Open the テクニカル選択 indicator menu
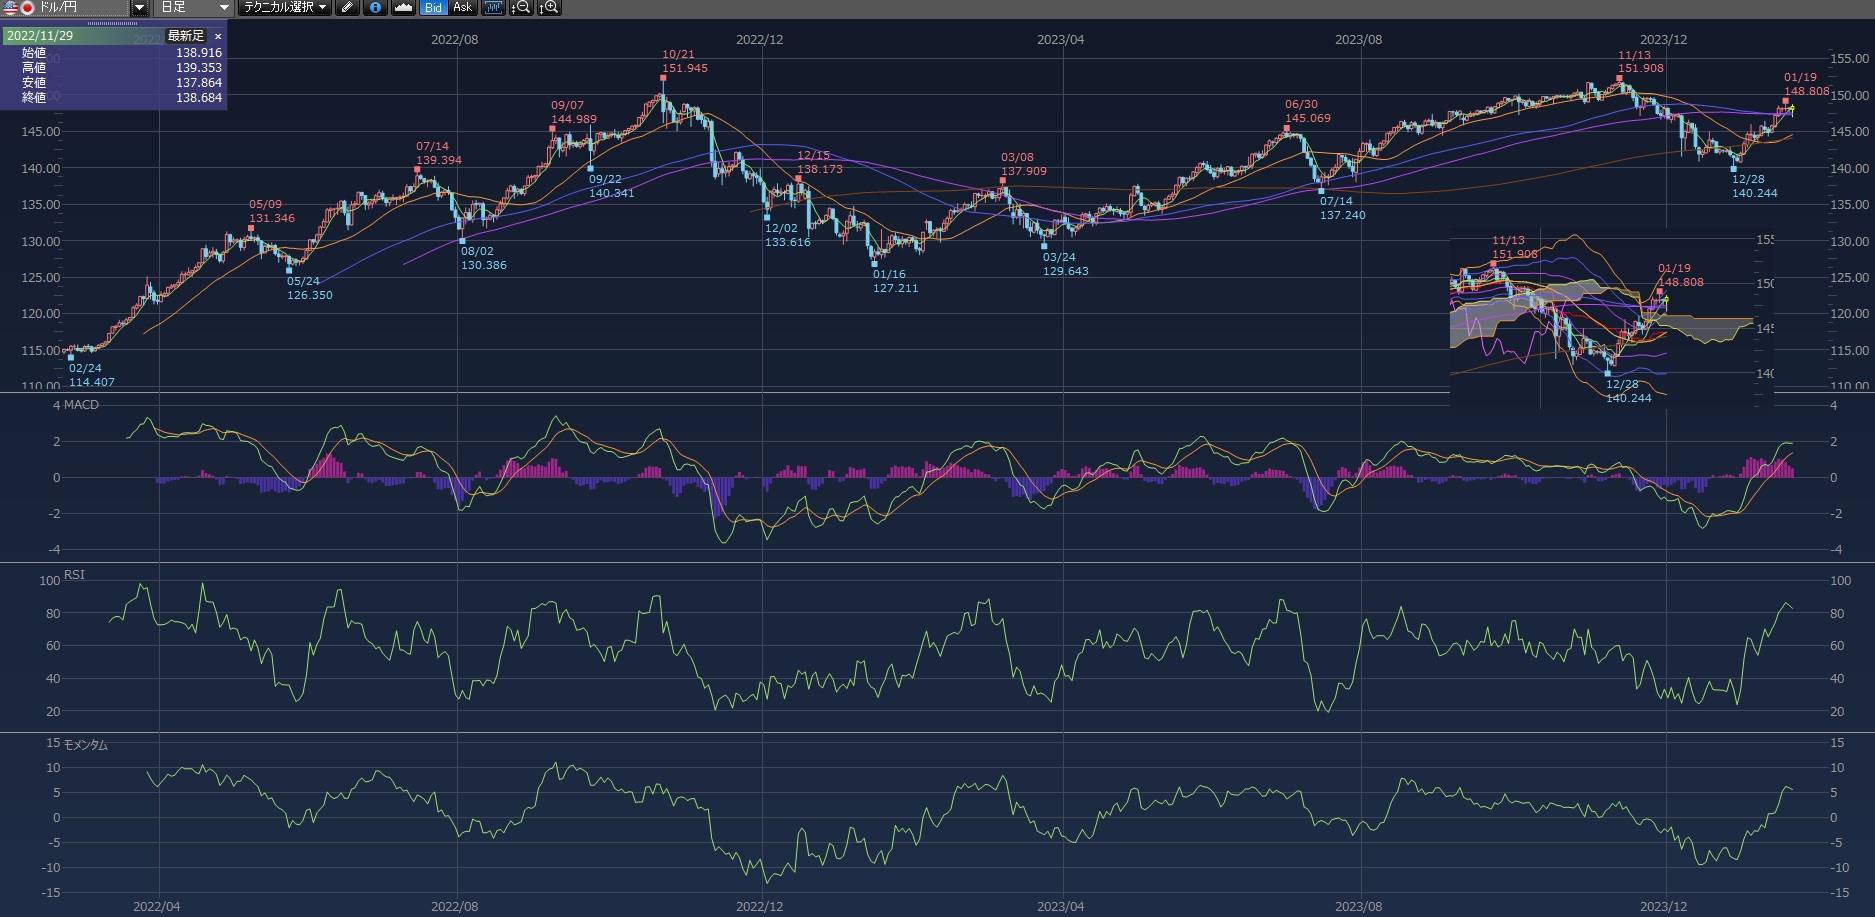Image resolution: width=1875 pixels, height=917 pixels. [285, 8]
